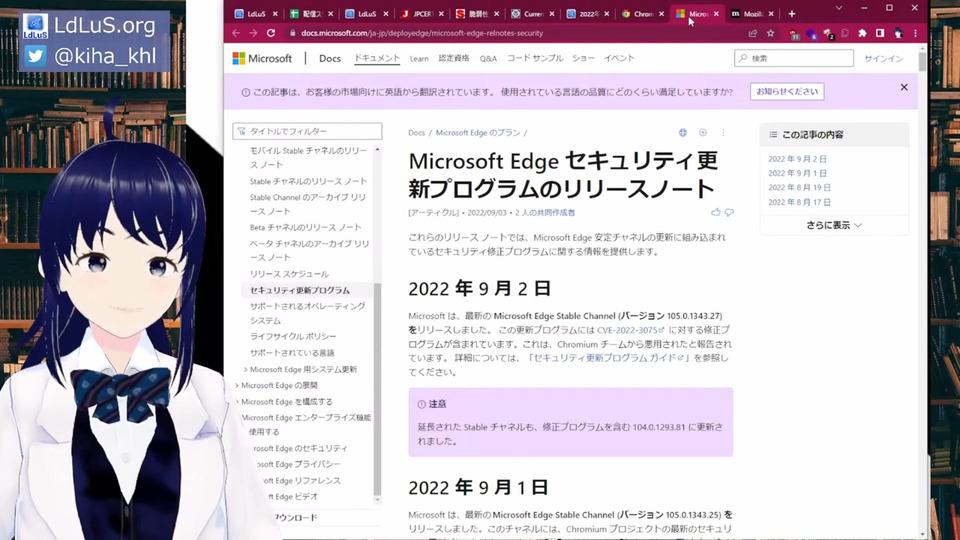
Task: Open サポートされている言語 in sidebar
Action: pos(292,353)
